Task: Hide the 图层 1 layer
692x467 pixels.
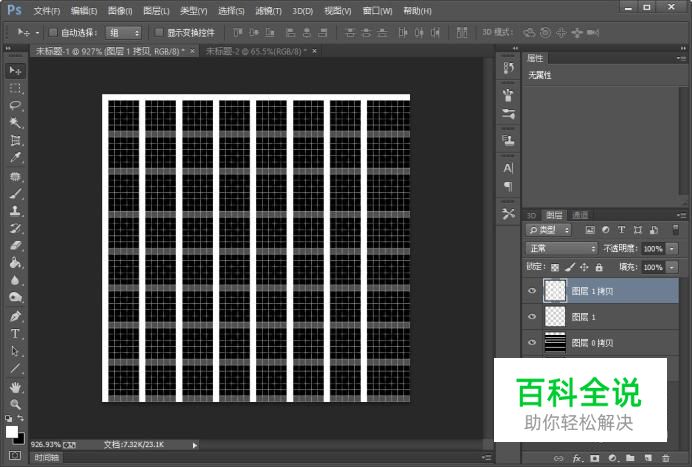Action: 532,317
